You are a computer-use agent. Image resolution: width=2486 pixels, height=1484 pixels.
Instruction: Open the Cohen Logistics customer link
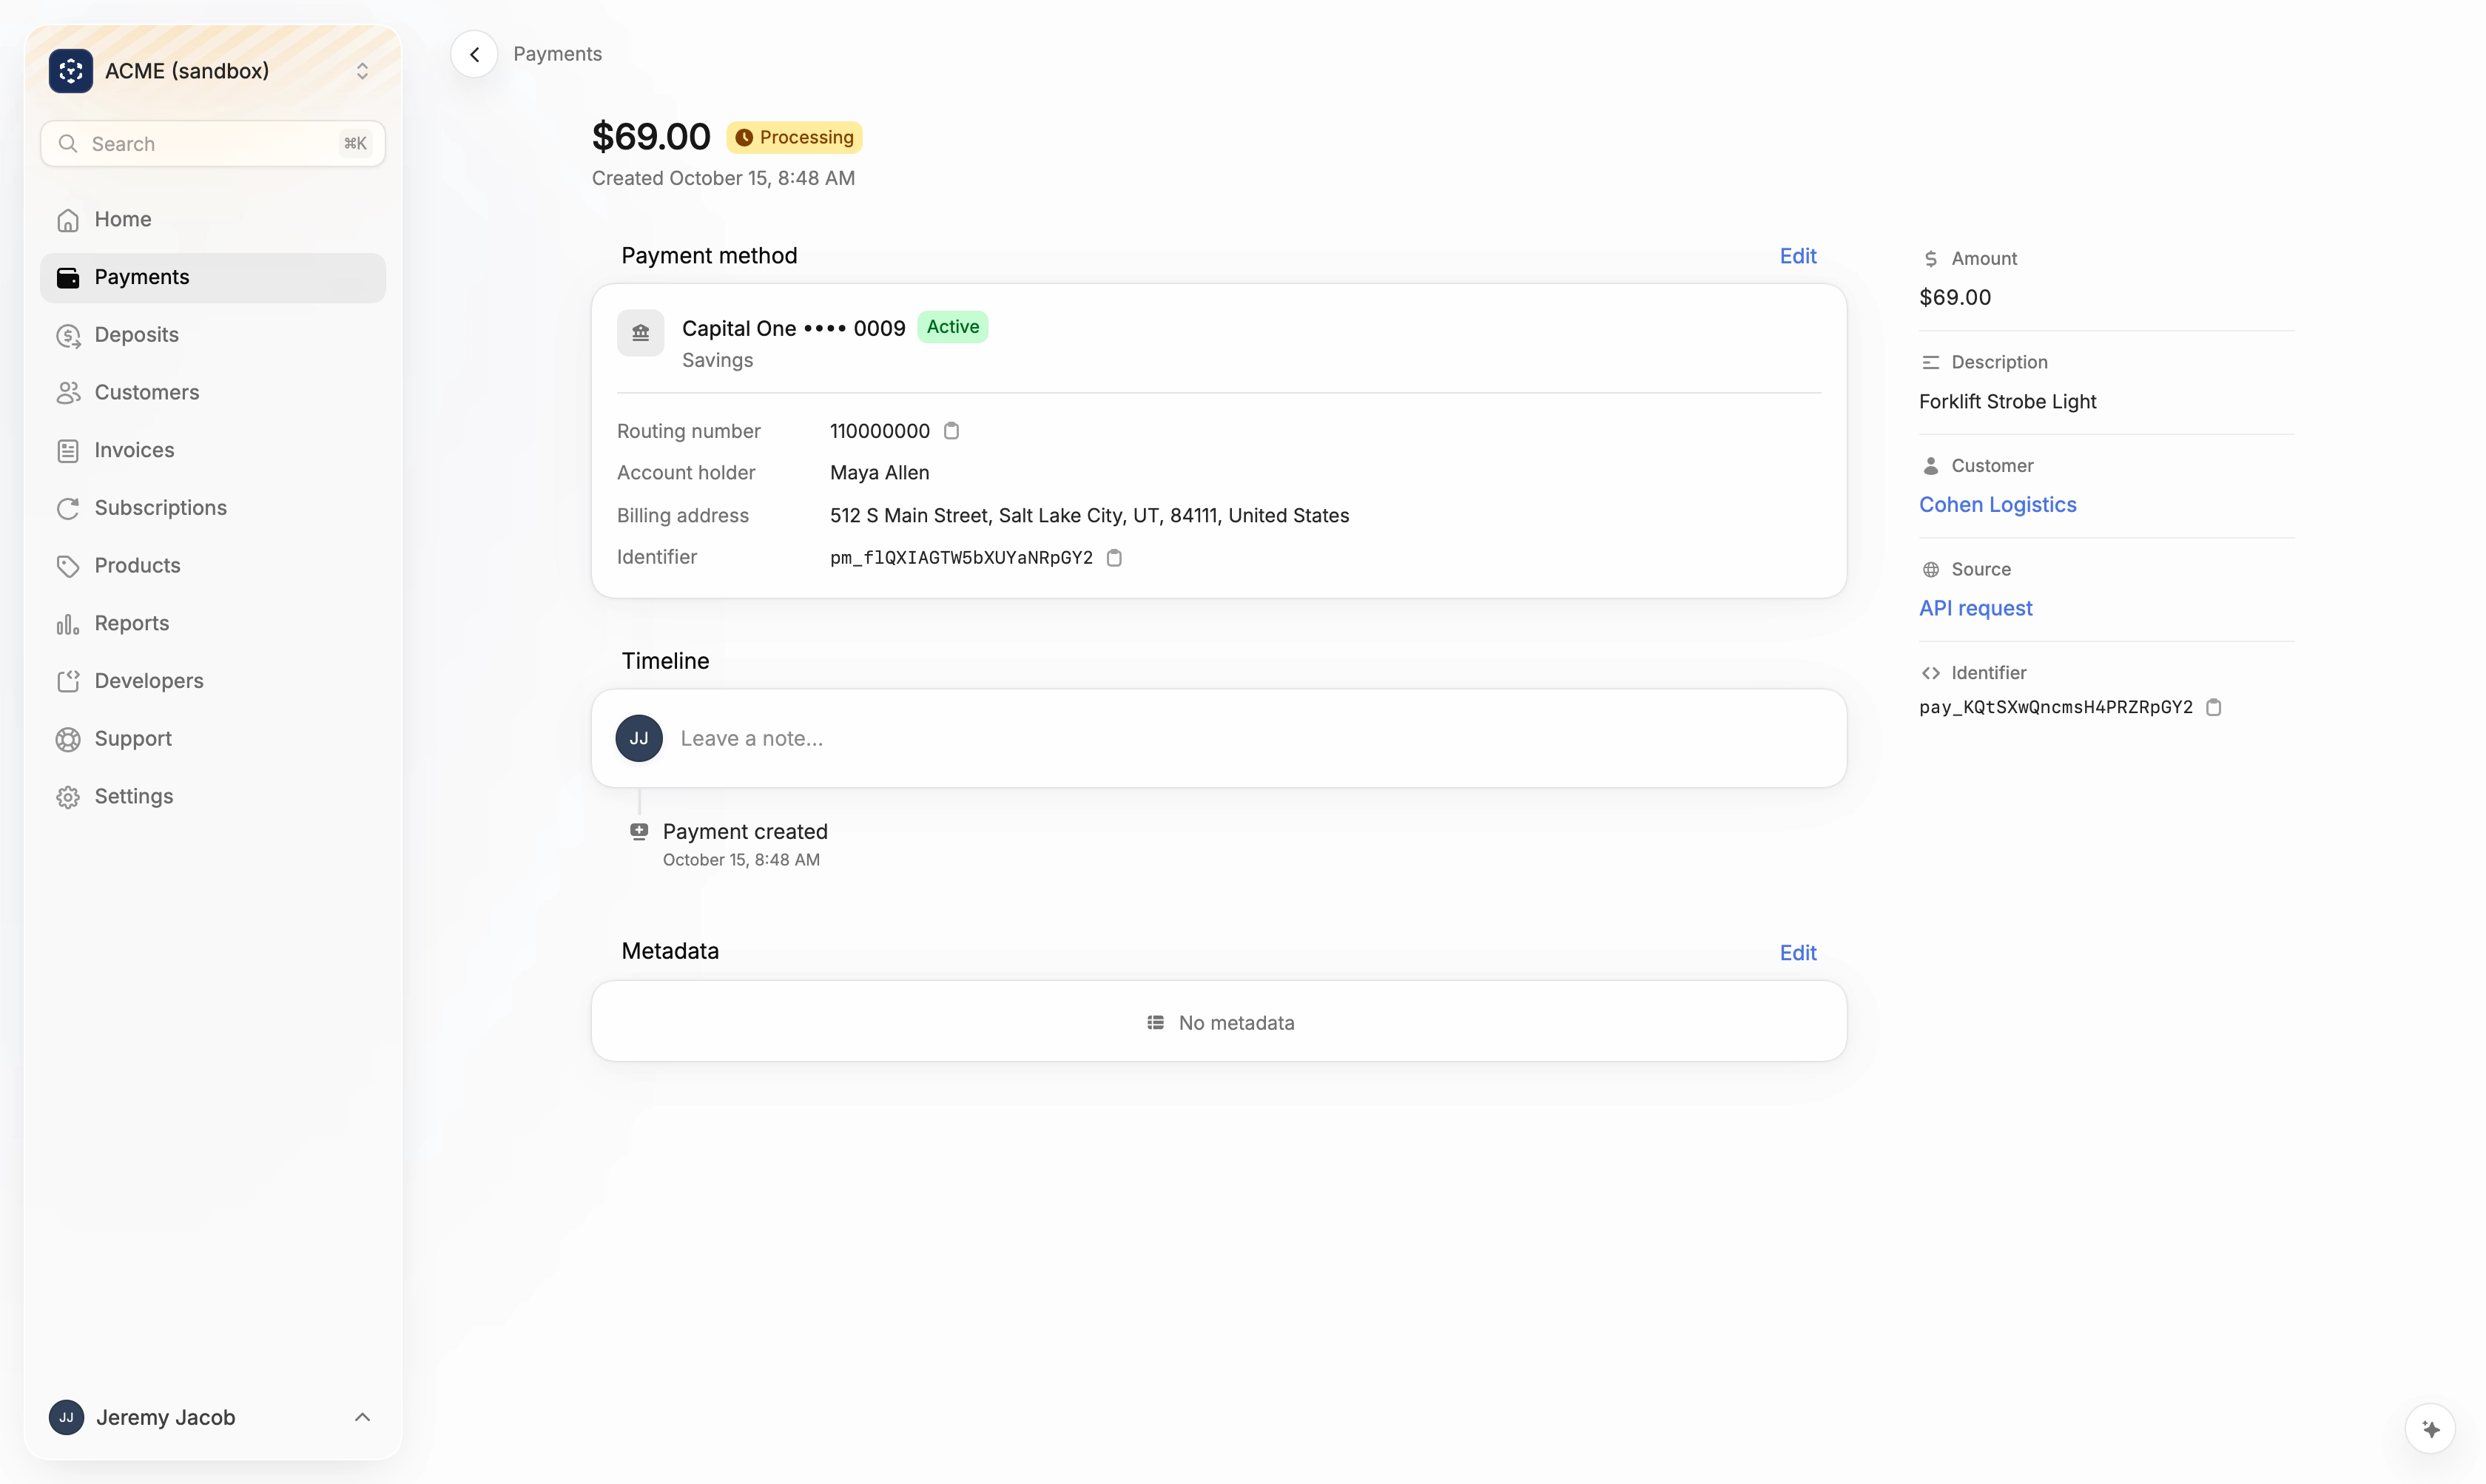[1997, 505]
